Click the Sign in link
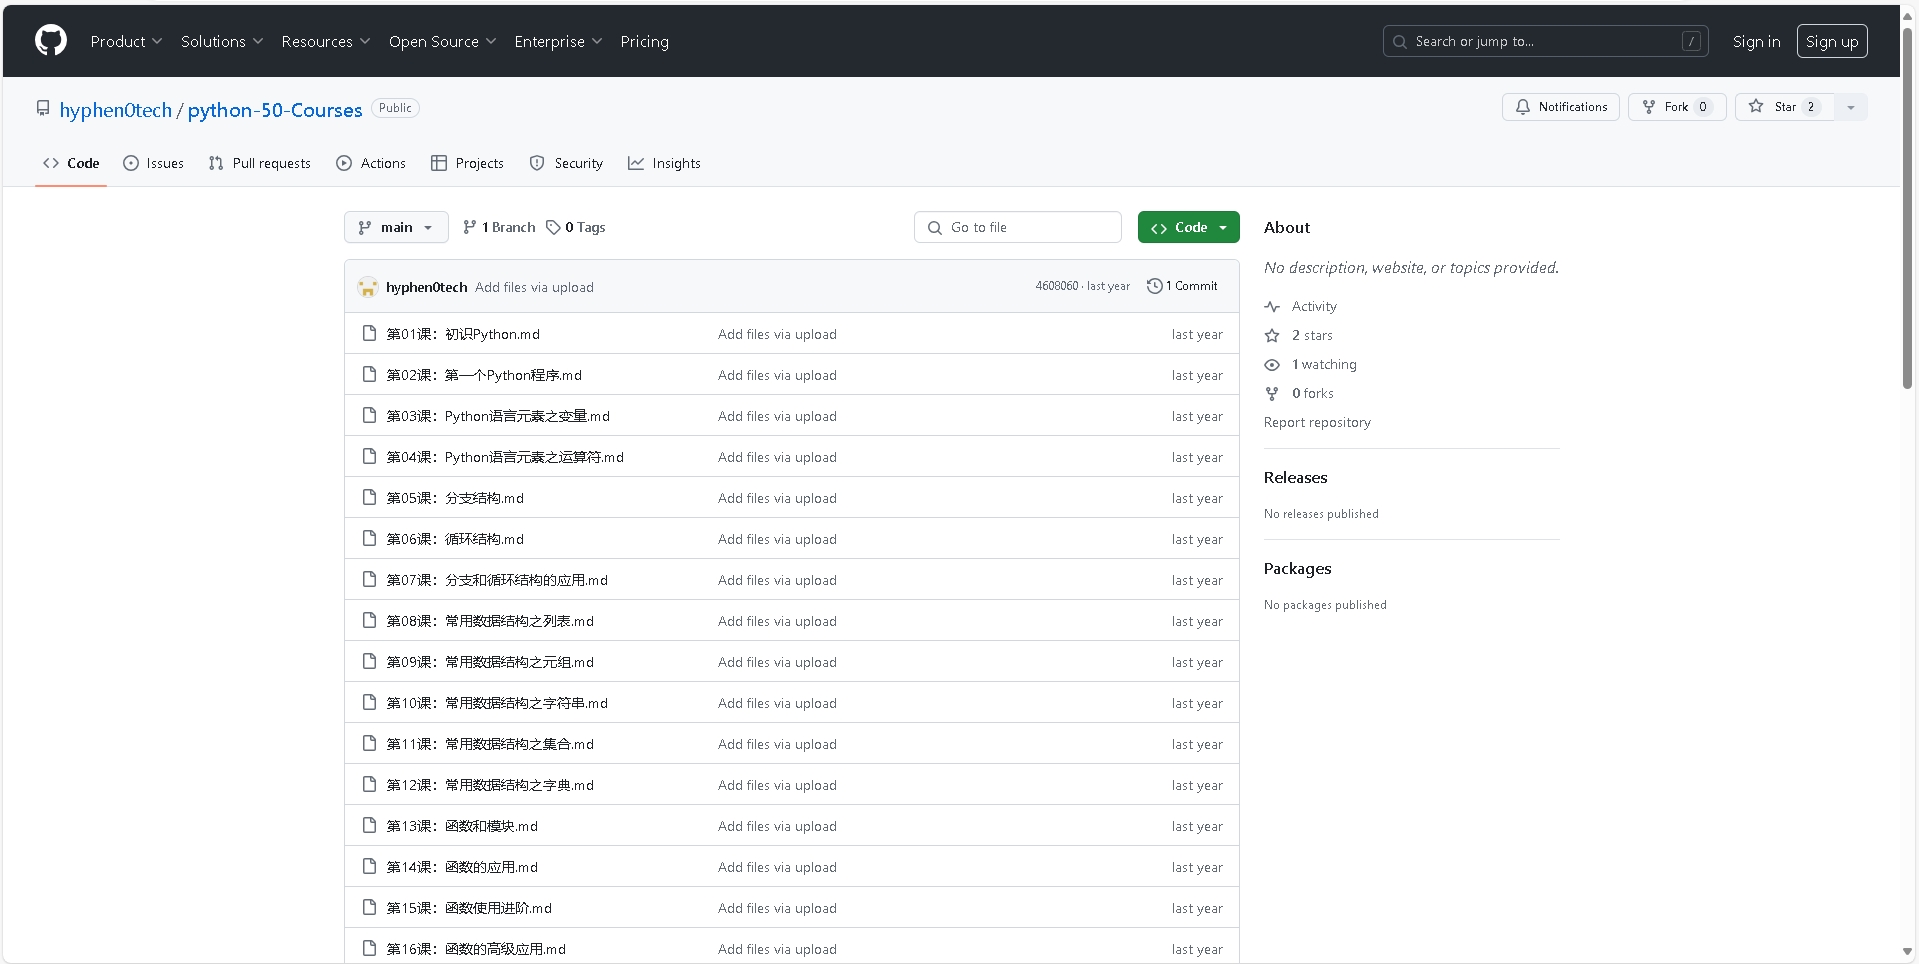The width and height of the screenshot is (1919, 964). [1756, 41]
